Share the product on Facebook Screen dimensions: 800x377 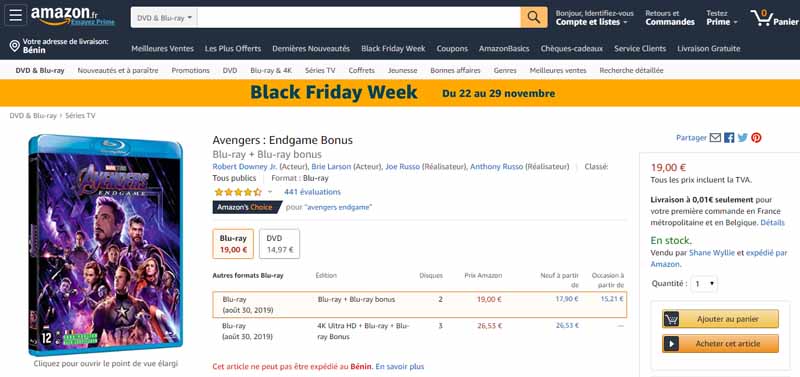pyautogui.click(x=729, y=138)
